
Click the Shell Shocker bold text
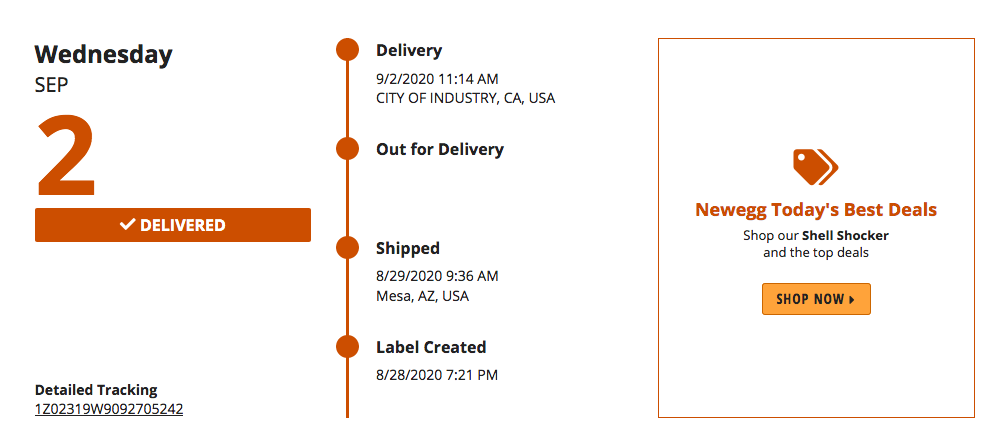click(845, 236)
